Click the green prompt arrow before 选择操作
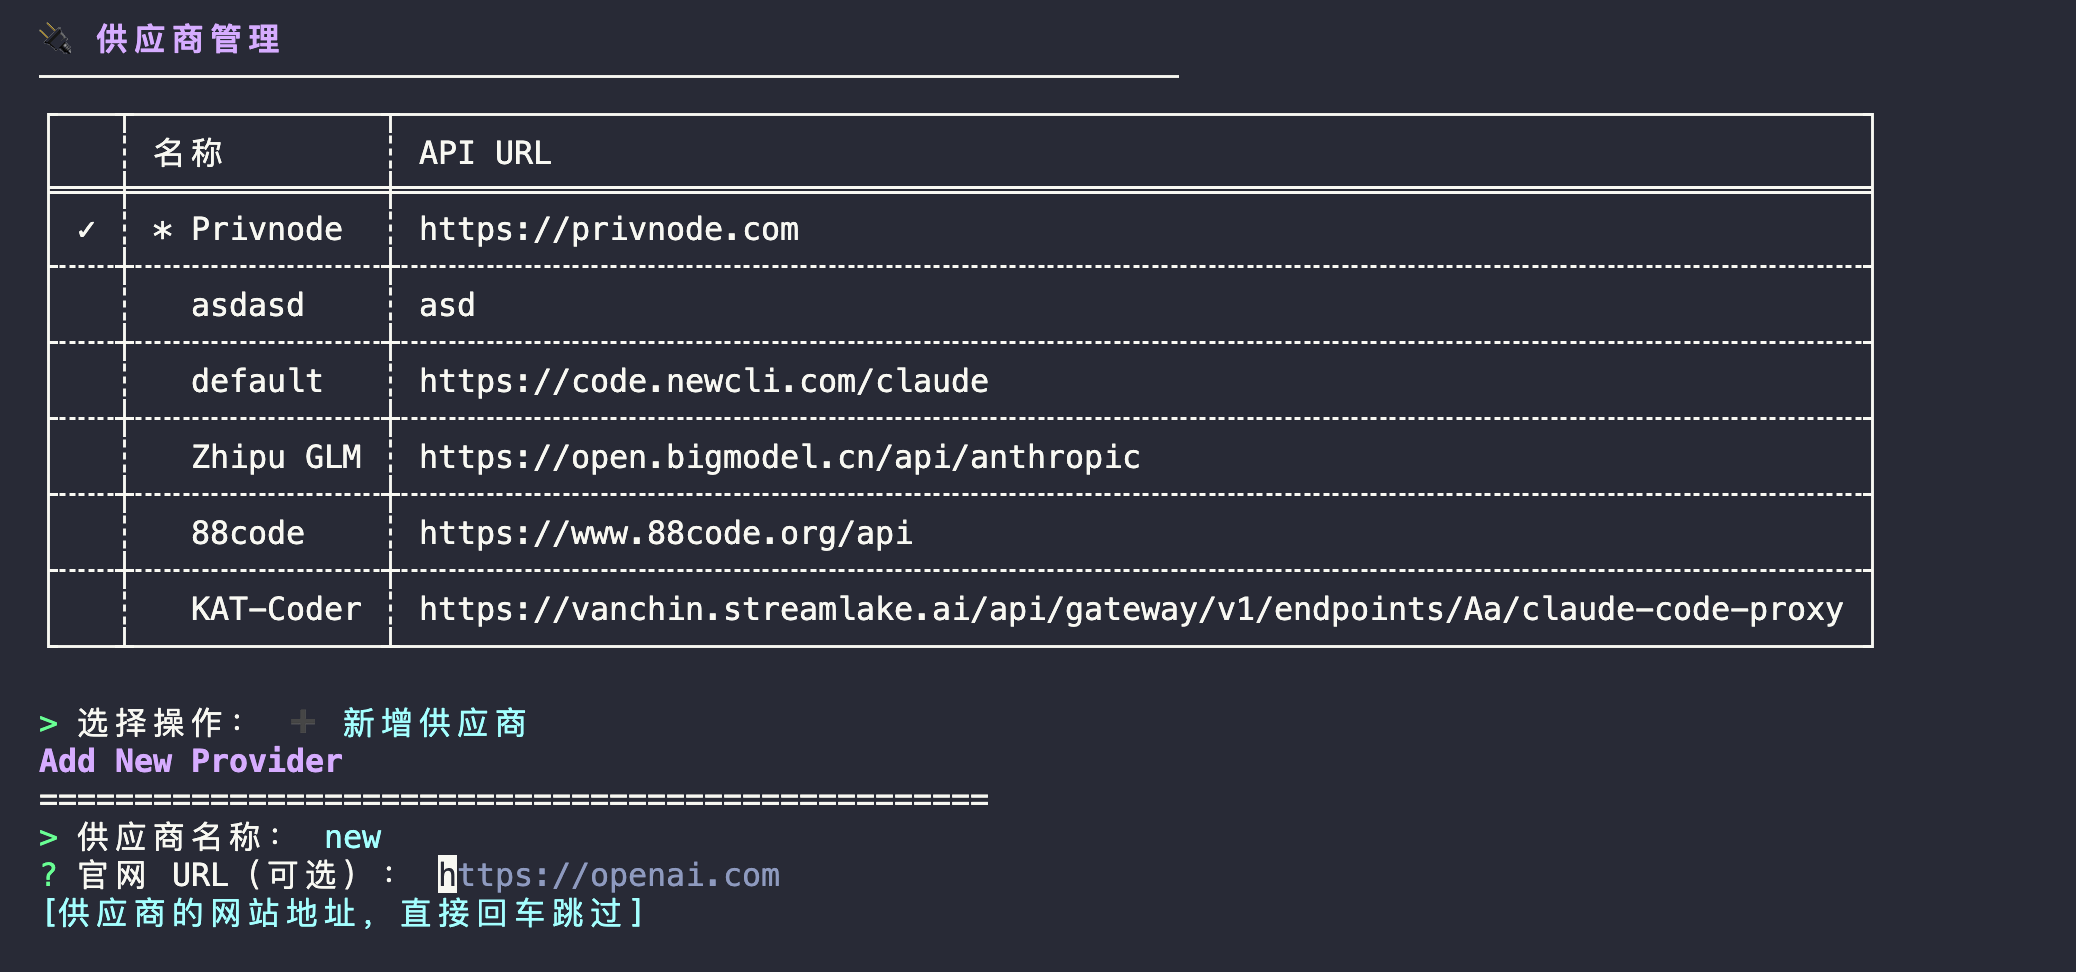The image size is (2076, 972). pos(48,723)
